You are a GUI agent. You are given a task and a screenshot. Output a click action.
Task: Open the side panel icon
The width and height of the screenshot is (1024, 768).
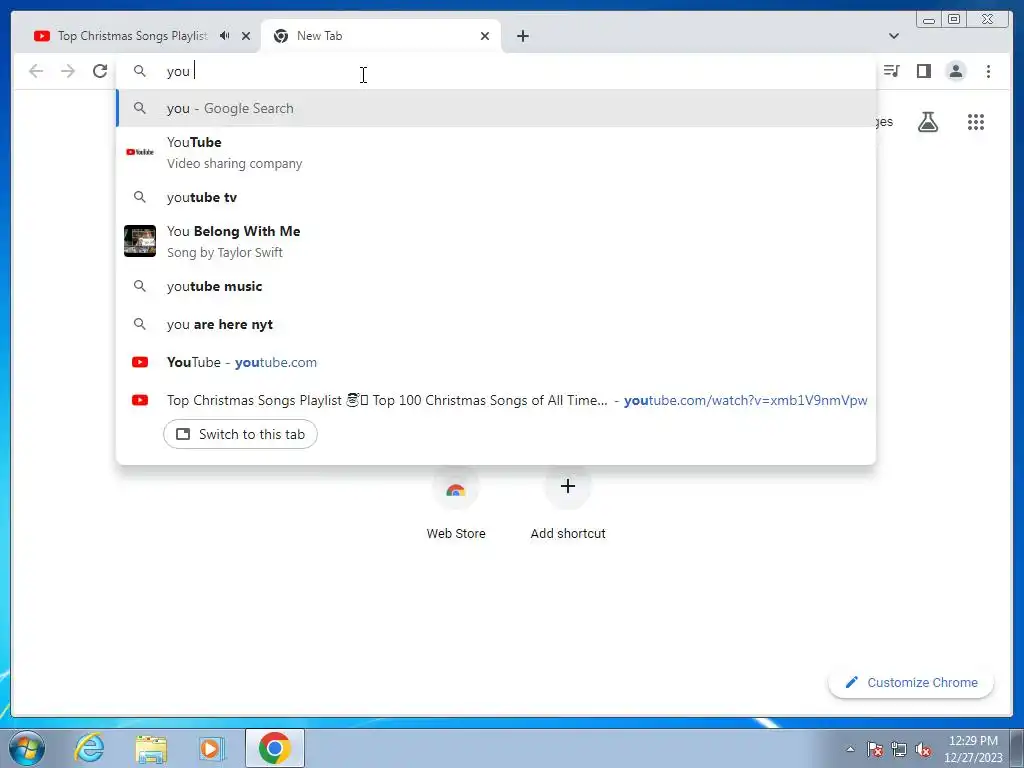tap(923, 71)
